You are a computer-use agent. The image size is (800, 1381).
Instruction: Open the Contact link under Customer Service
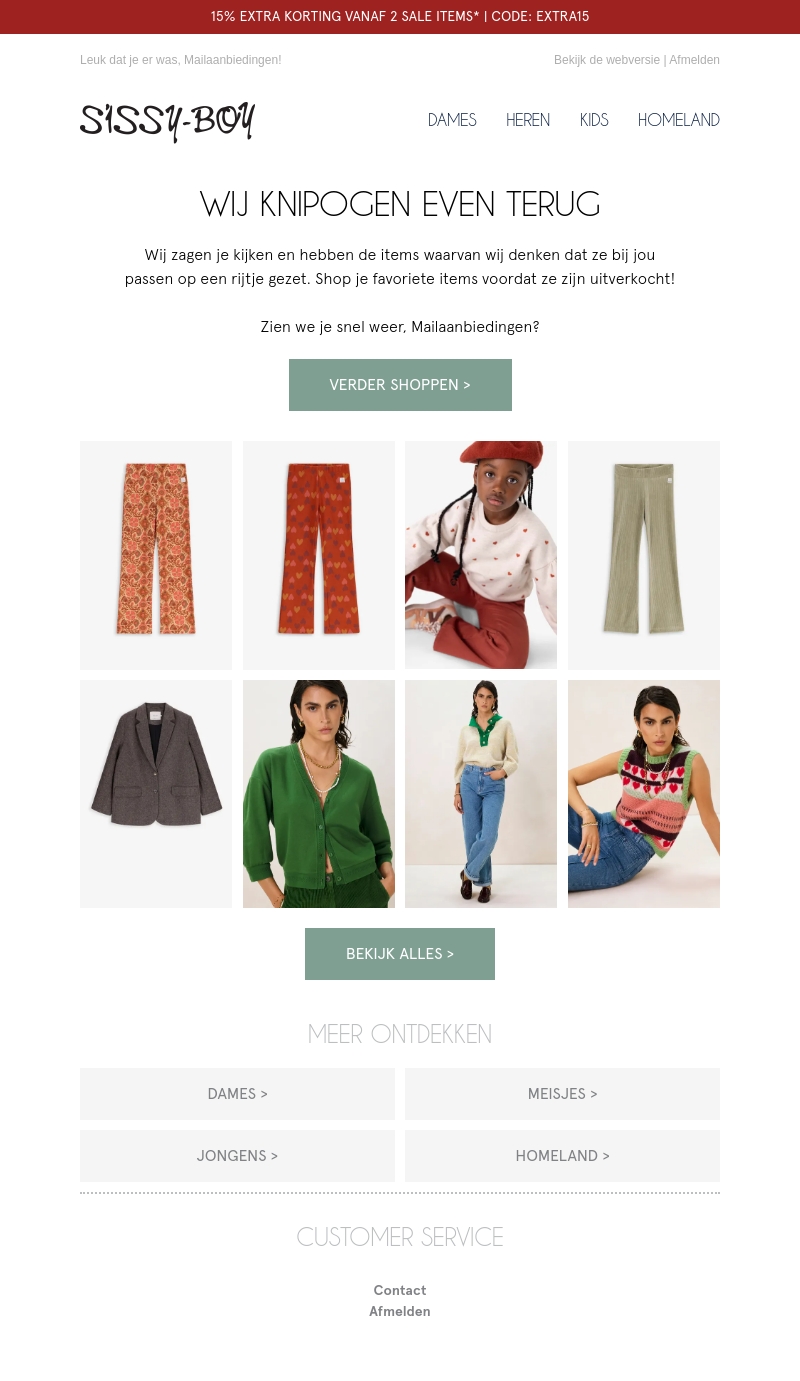pyautogui.click(x=400, y=1290)
